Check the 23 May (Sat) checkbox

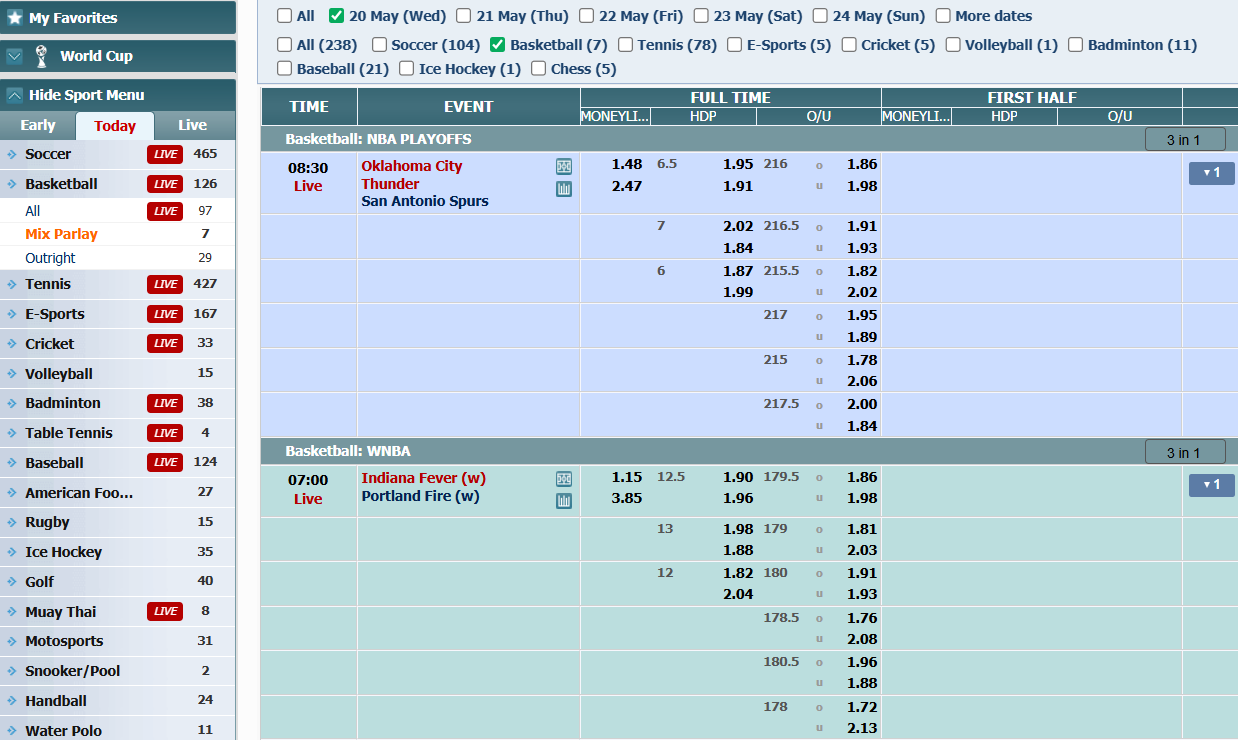[x=701, y=16]
